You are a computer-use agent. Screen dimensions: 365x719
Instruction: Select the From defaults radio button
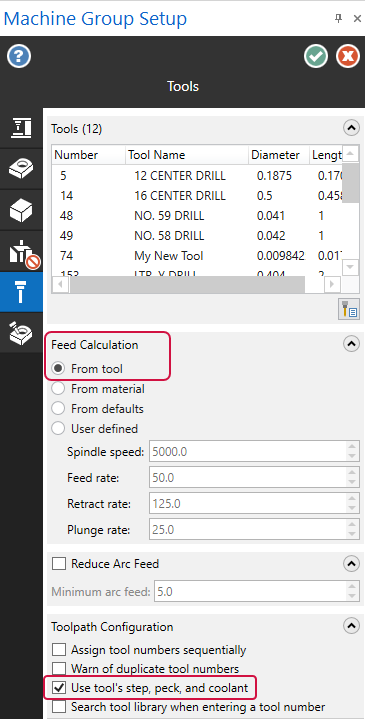pyautogui.click(x=59, y=409)
